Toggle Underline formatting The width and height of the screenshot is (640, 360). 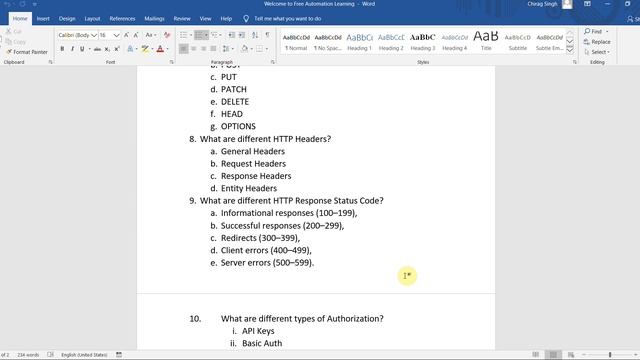coord(82,49)
